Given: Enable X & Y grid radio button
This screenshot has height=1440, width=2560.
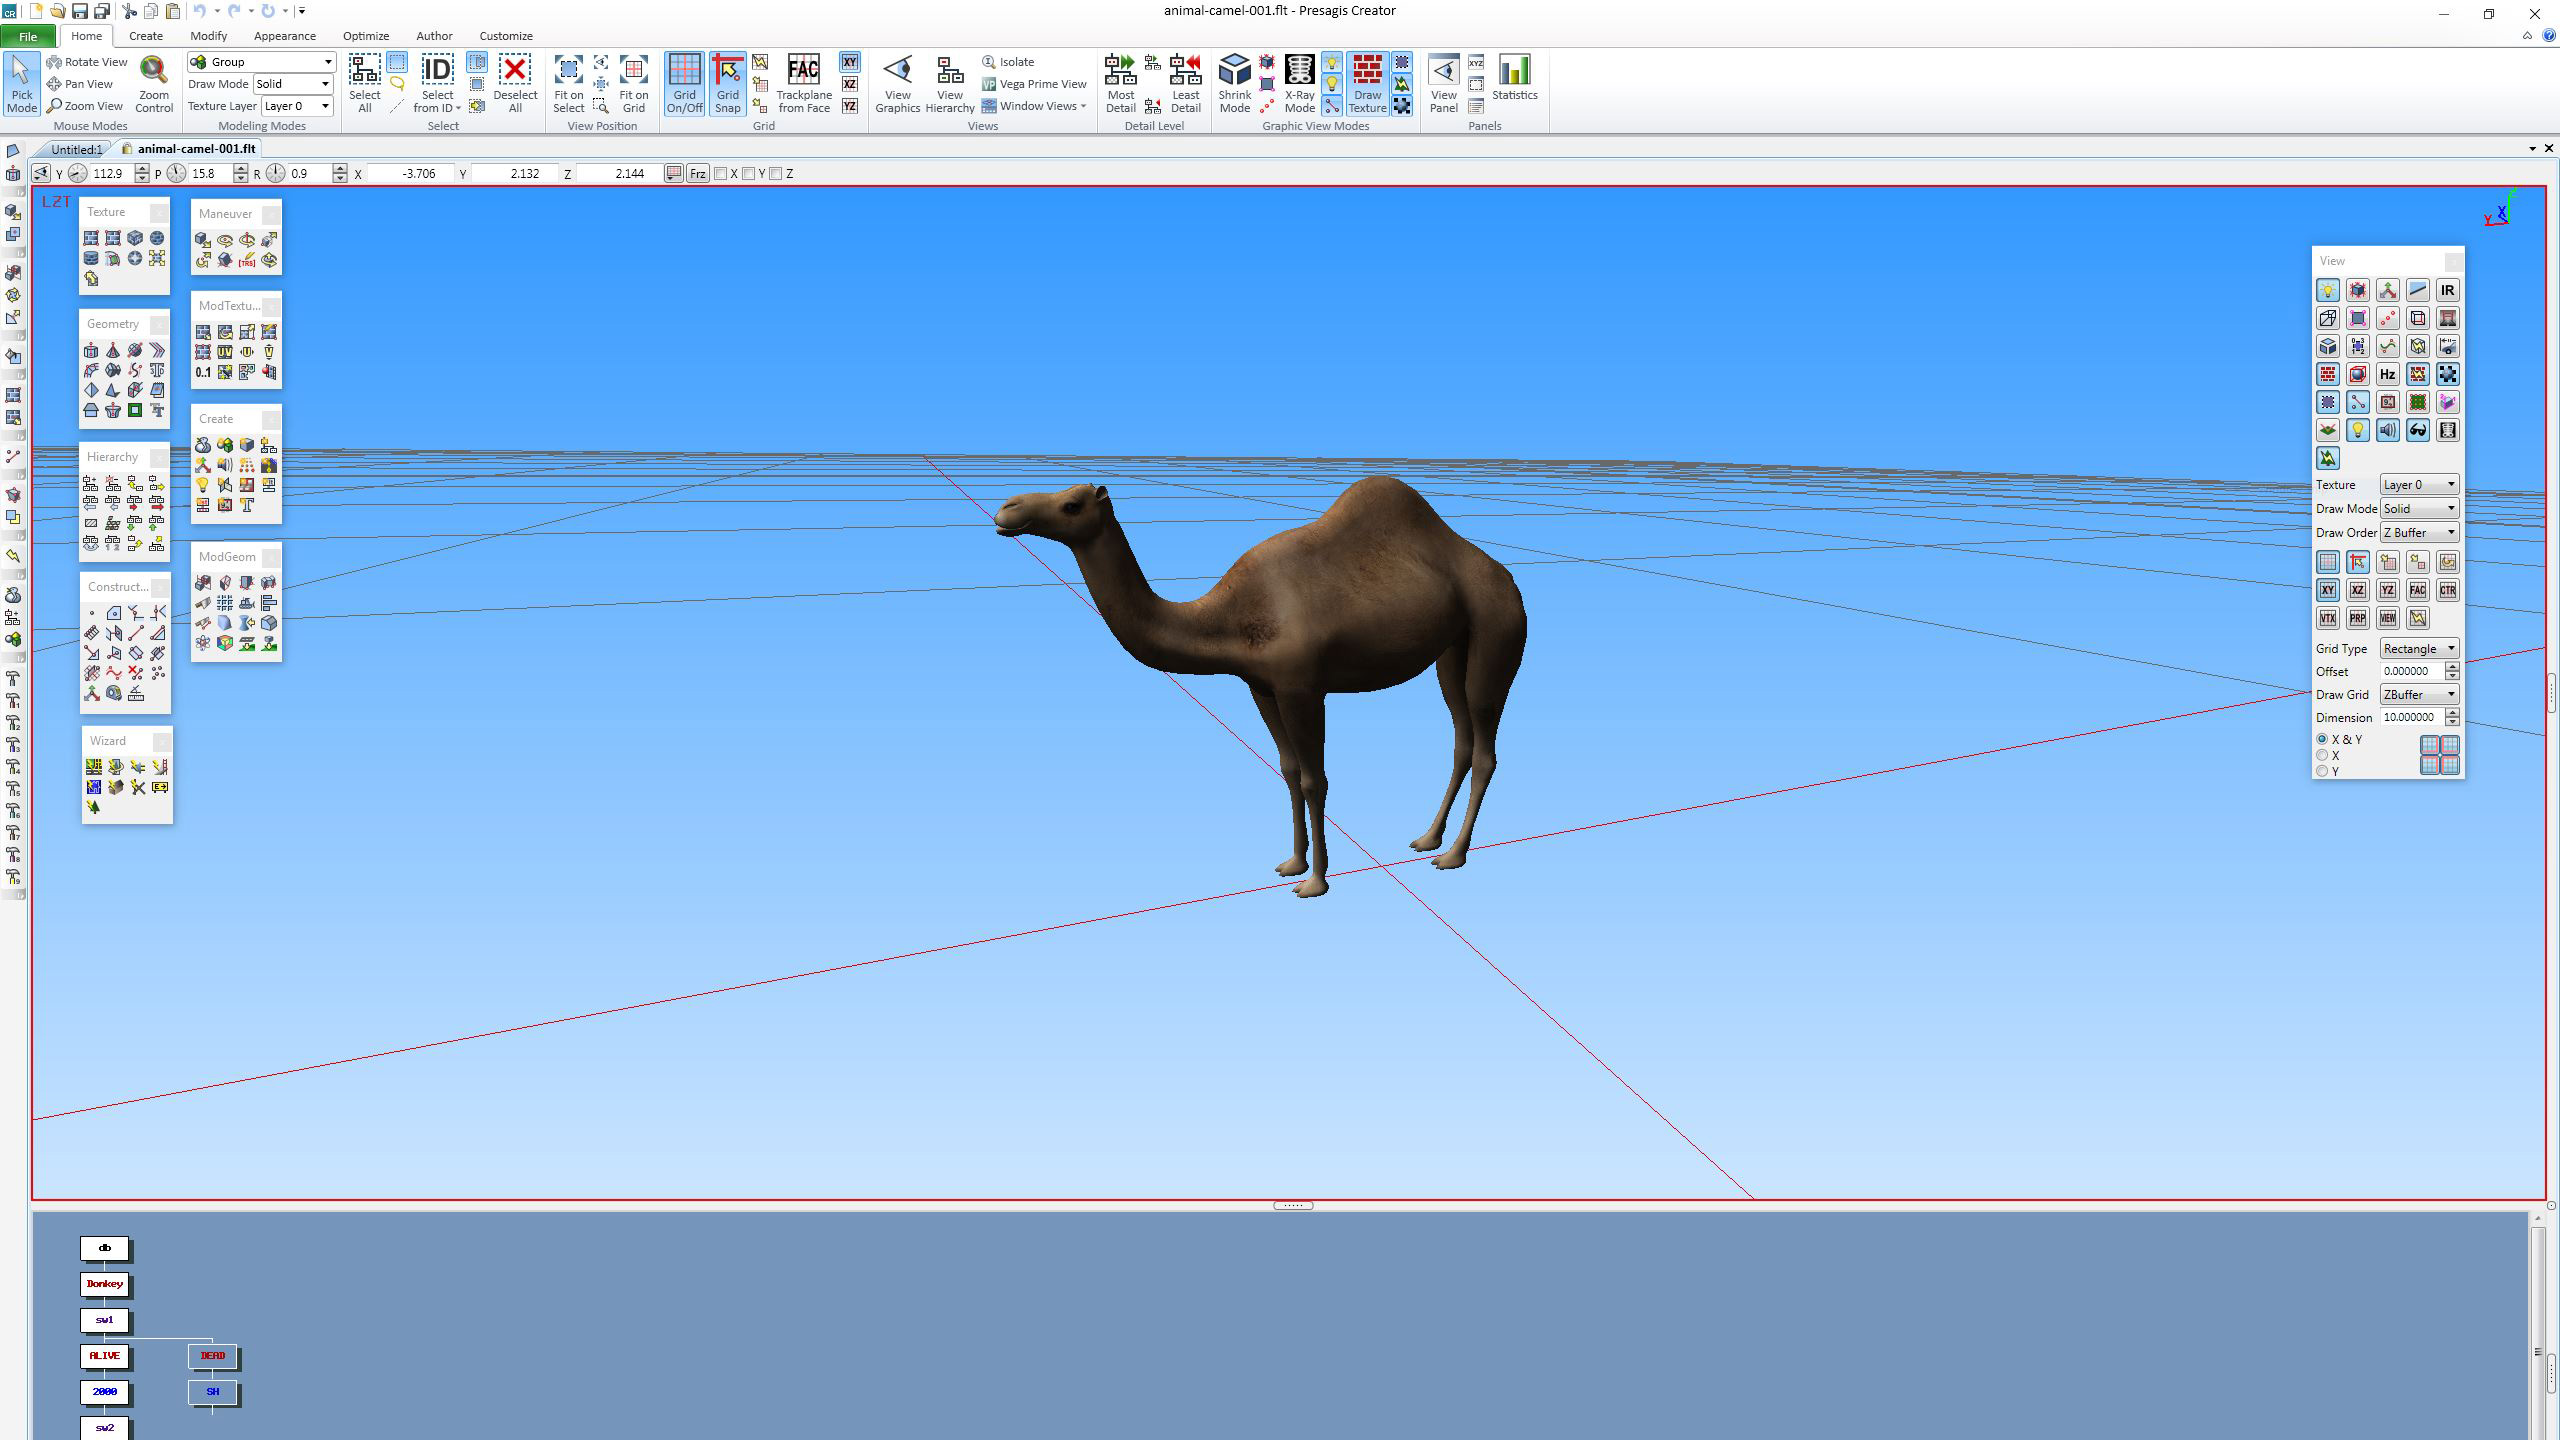Looking at the screenshot, I should click(x=2323, y=737).
